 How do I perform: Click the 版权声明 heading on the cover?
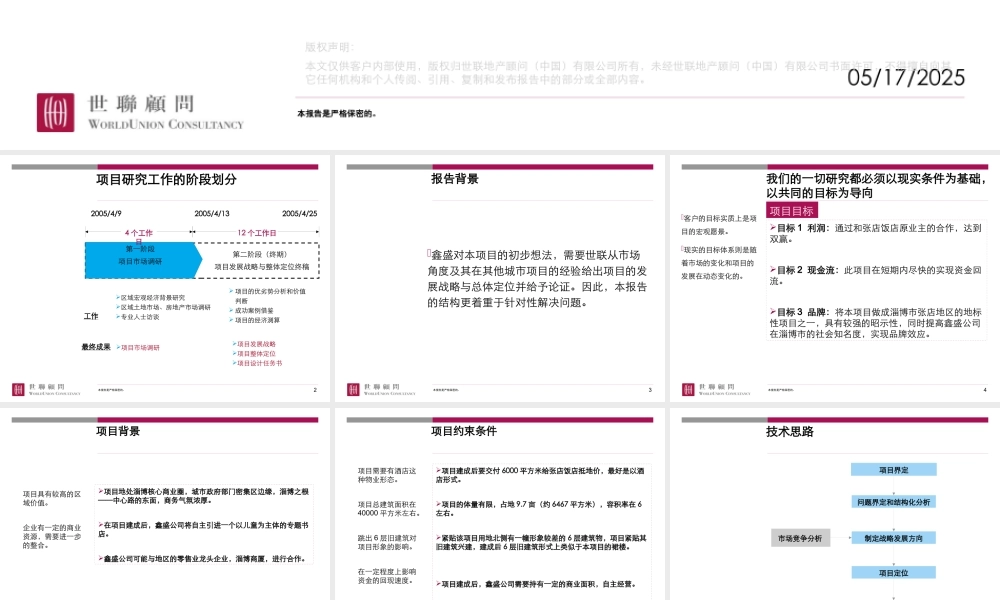(x=329, y=47)
